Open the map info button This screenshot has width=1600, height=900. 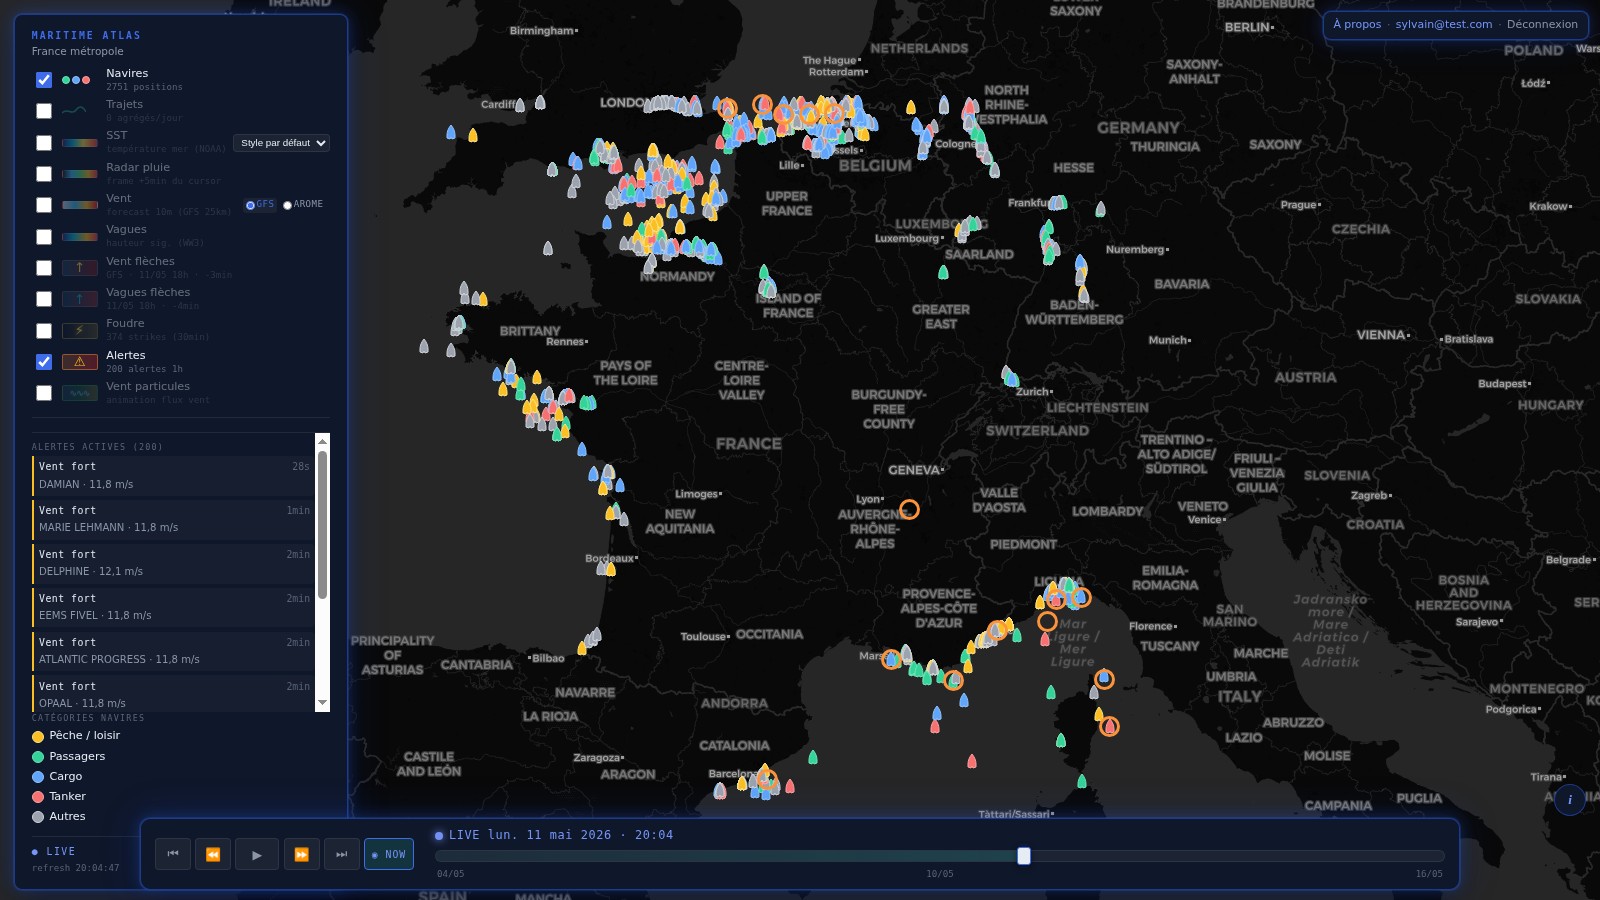[x=1570, y=800]
